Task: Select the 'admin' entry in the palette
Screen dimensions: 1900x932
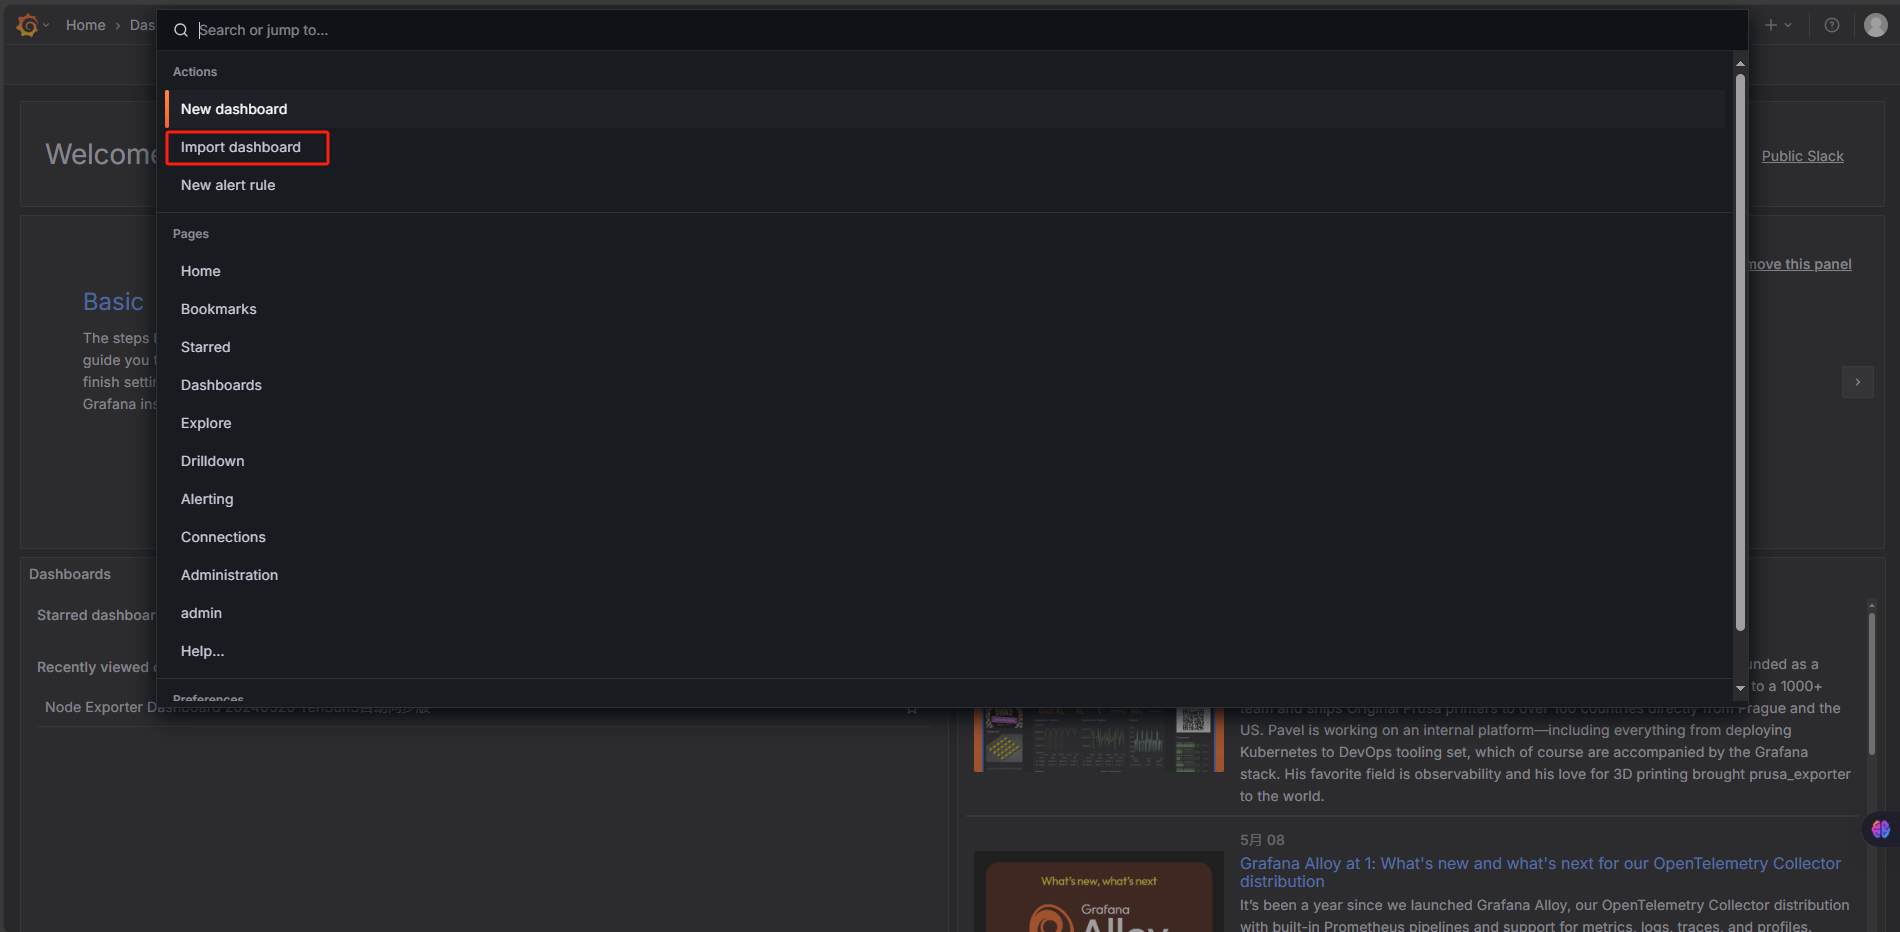Action: (x=945, y=613)
